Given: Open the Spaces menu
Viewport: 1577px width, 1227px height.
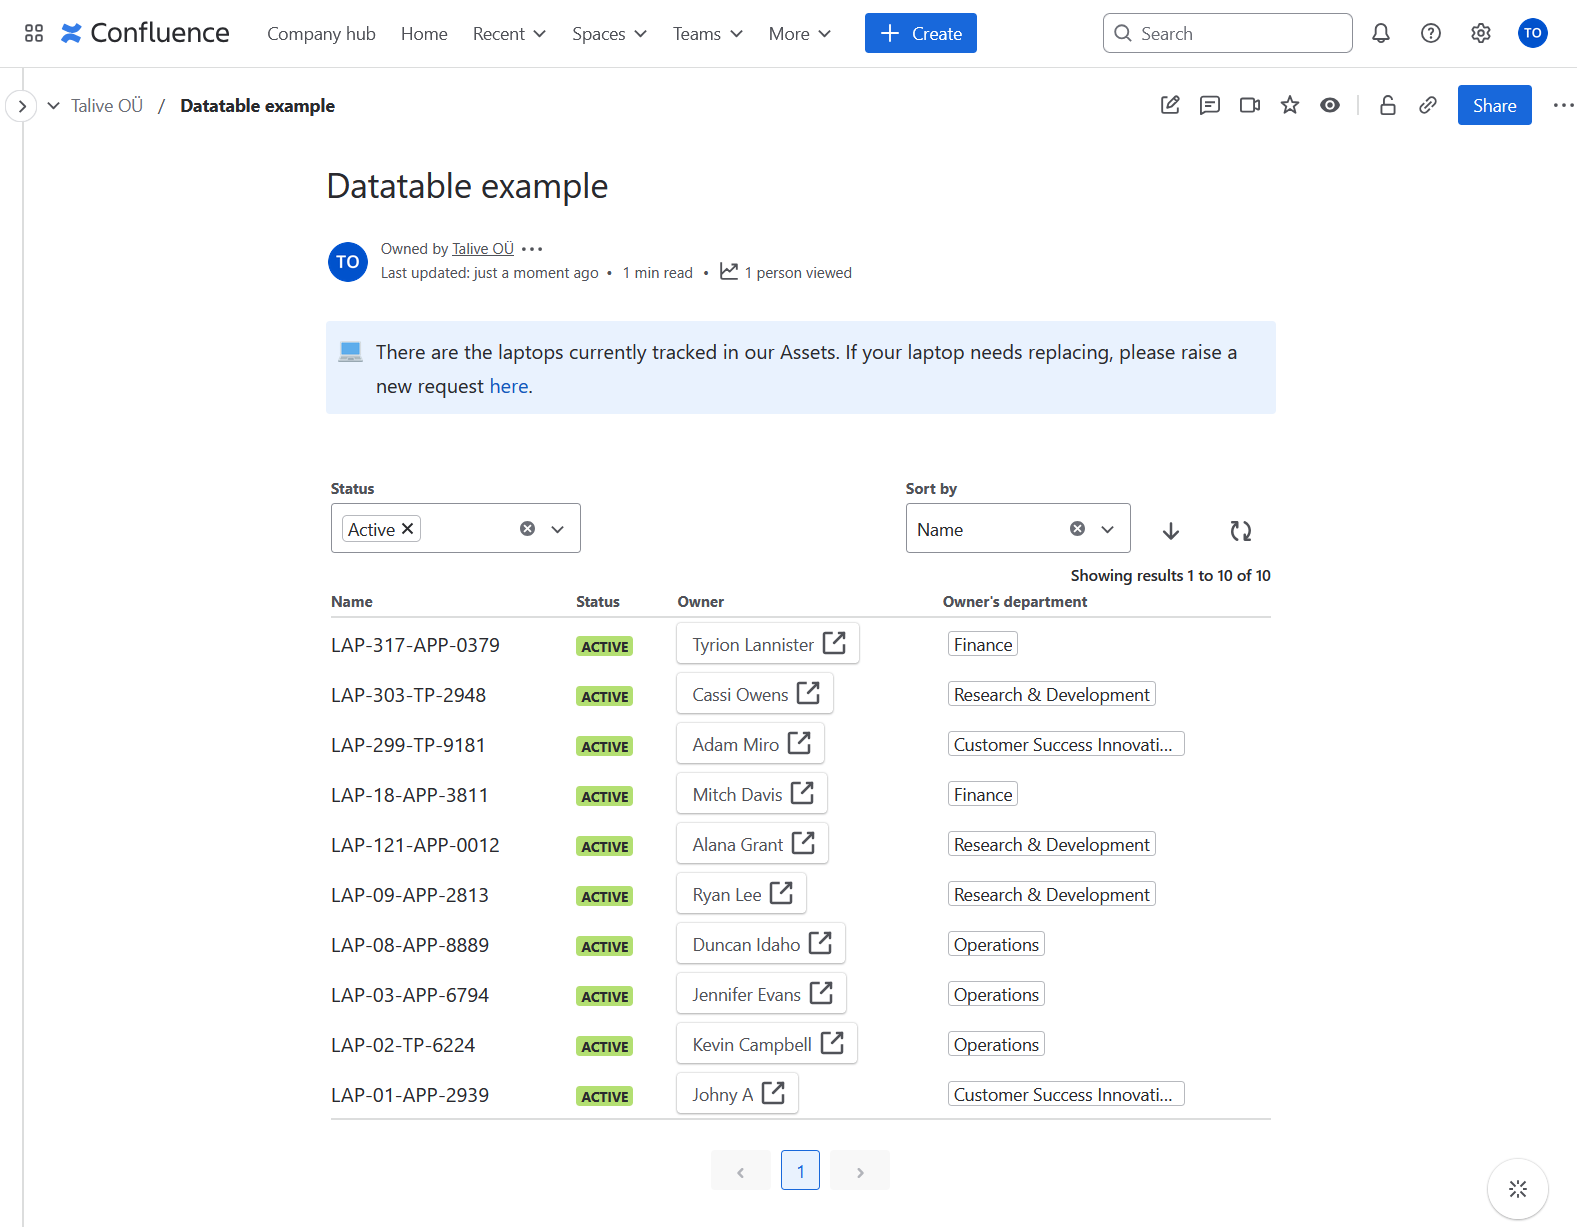Looking at the screenshot, I should click(x=609, y=34).
